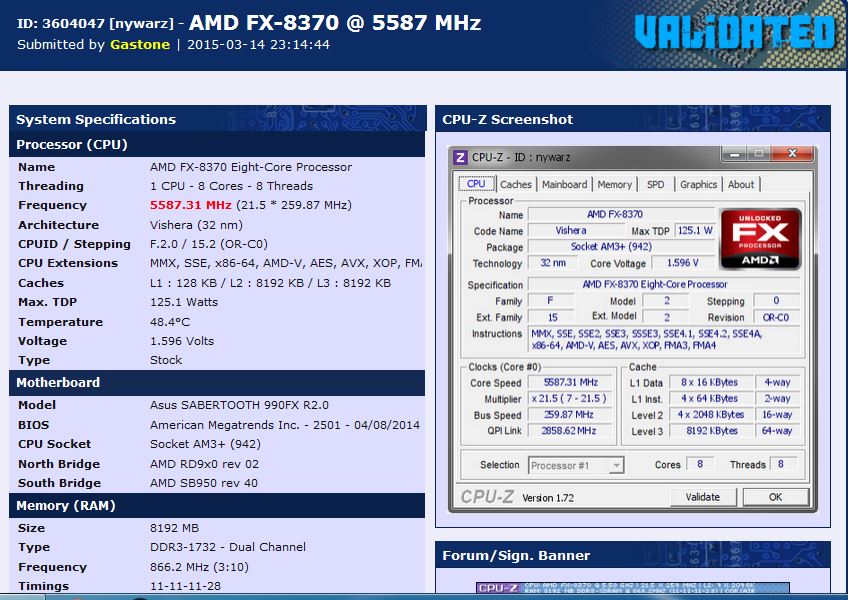Click the Level 3 8192 KBytes cache value
Screen dimensions: 848x600
click(712, 431)
